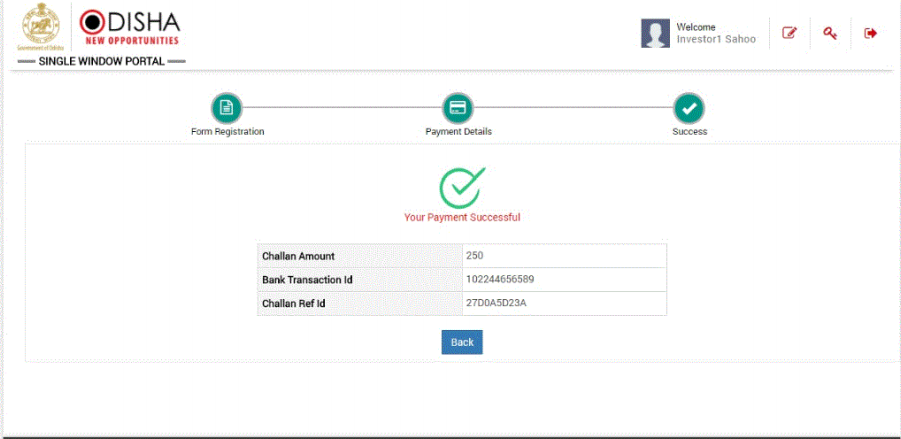Viewport: 901px width, 439px height.
Task: Click the Success checkmark step icon
Action: coord(689,108)
